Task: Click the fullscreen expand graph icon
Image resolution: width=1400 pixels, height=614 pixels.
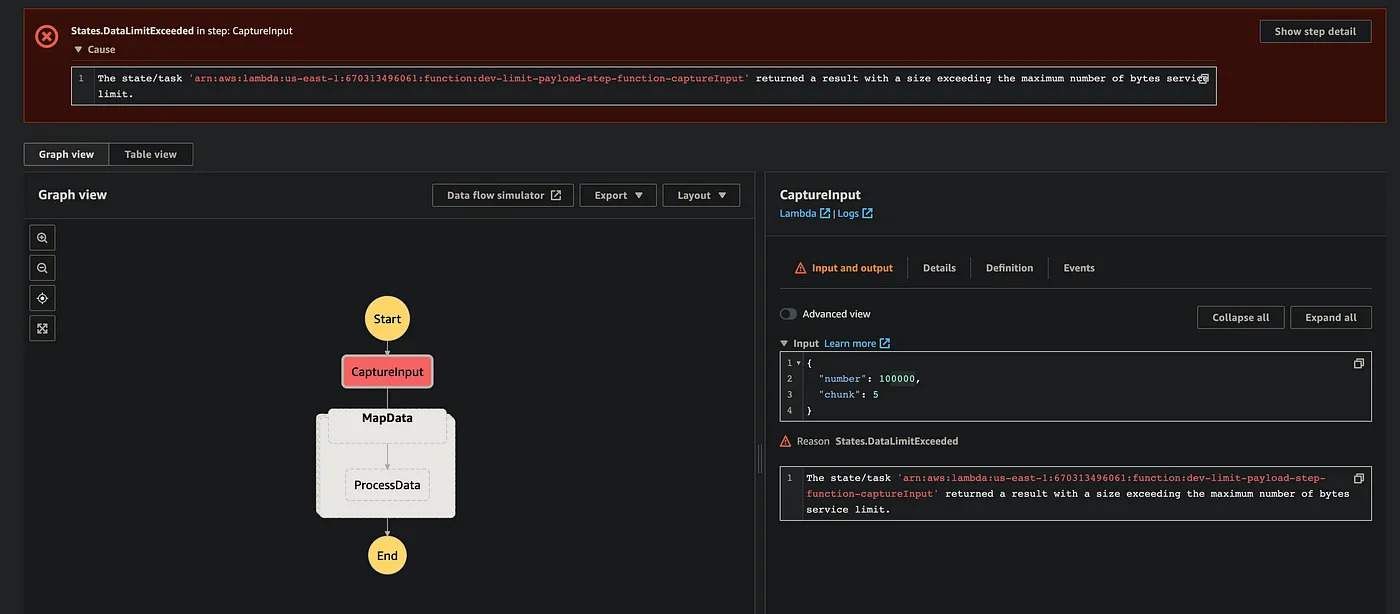Action: (x=42, y=328)
